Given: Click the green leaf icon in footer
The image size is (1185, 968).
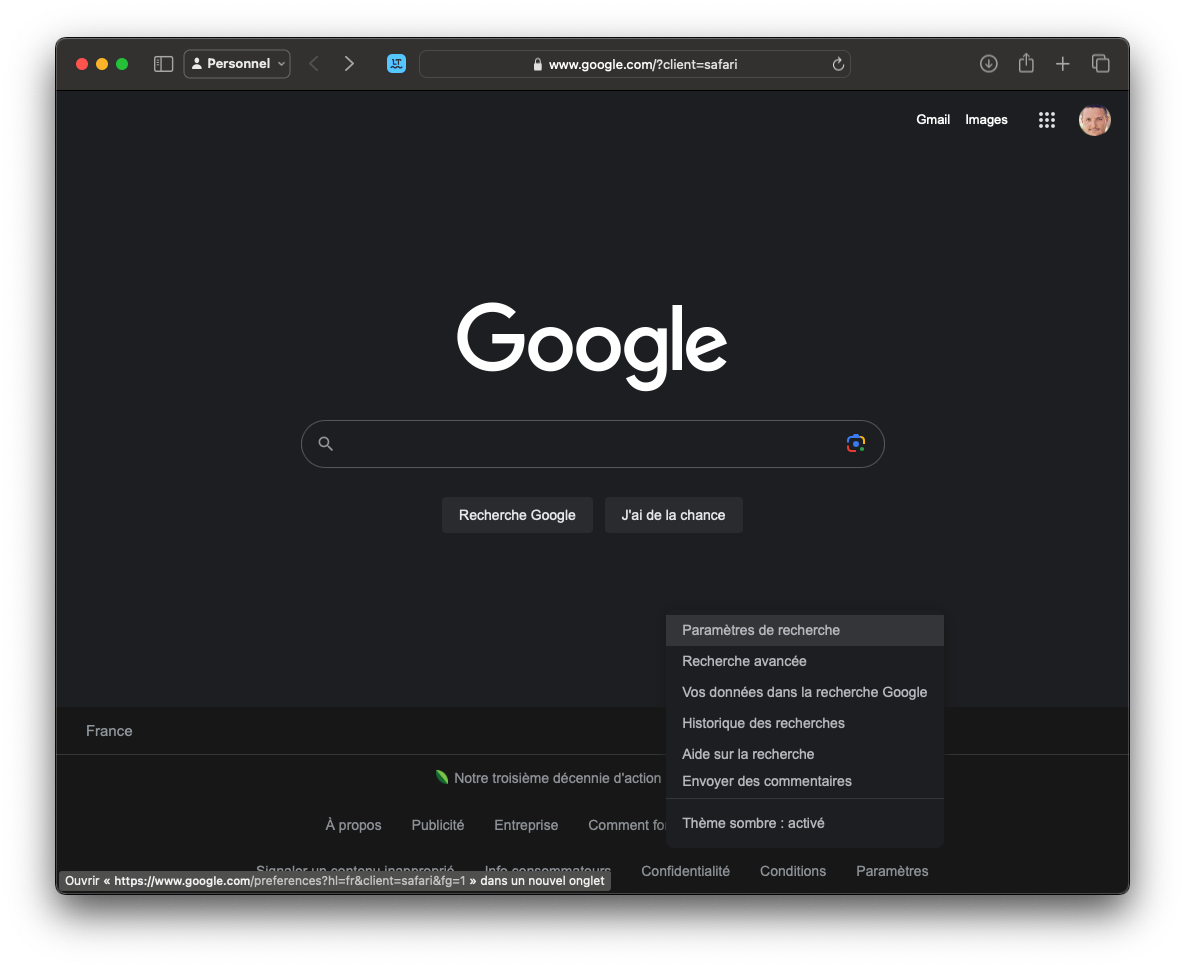Looking at the screenshot, I should [442, 777].
